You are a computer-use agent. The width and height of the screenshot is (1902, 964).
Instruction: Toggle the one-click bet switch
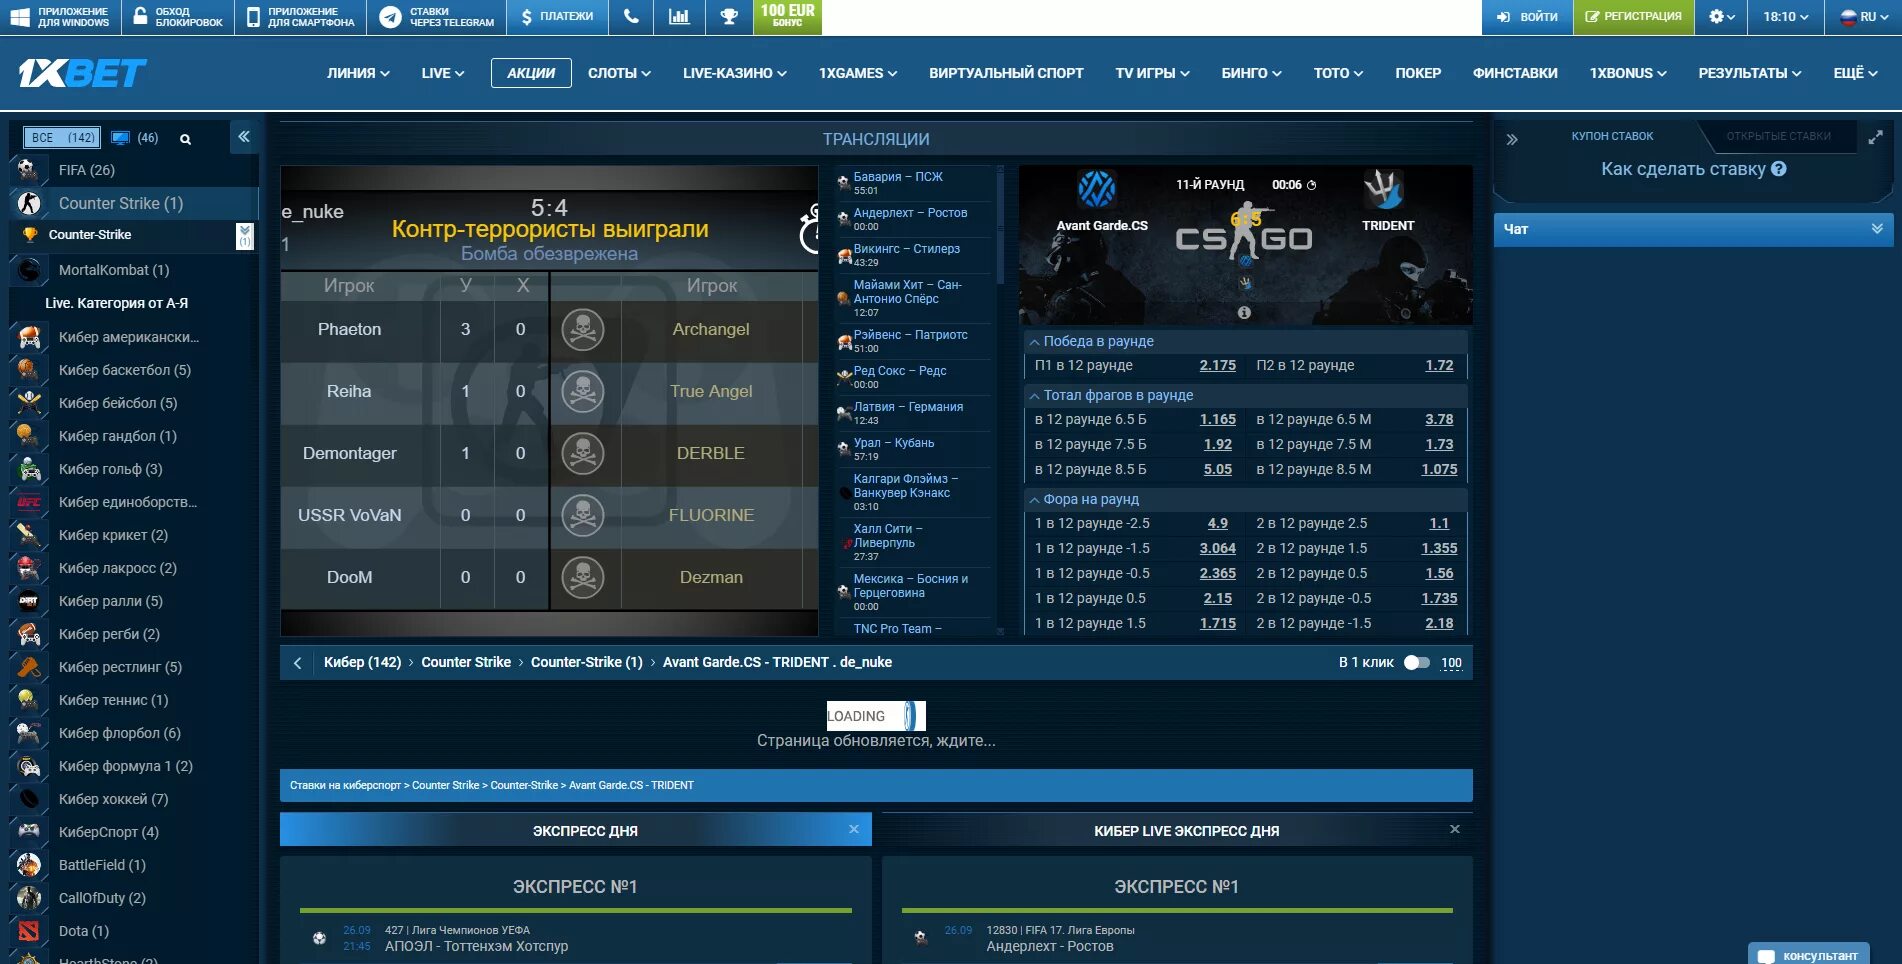pyautogui.click(x=1416, y=663)
